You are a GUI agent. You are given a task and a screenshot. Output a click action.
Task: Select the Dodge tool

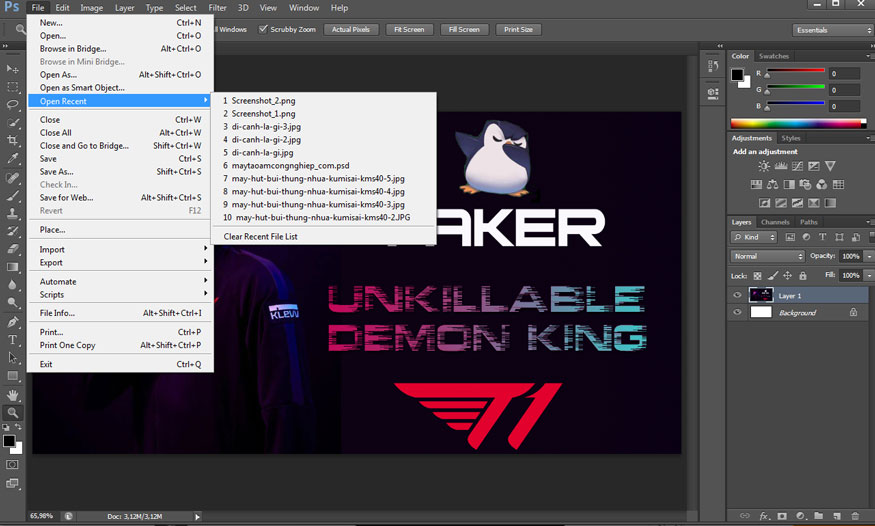tap(12, 303)
